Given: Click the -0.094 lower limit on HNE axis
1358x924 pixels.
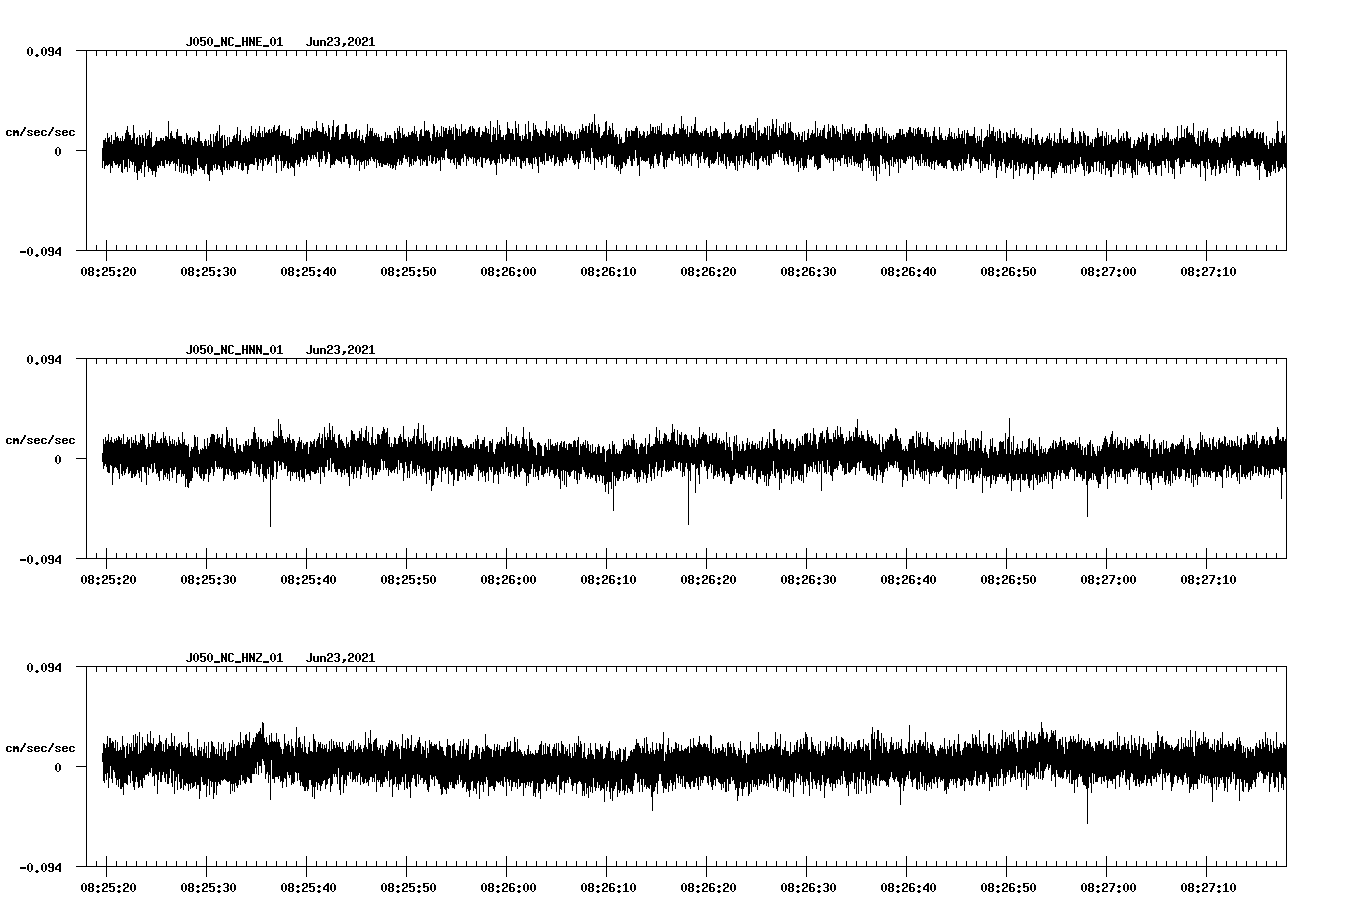Looking at the screenshot, I should pyautogui.click(x=40, y=251).
